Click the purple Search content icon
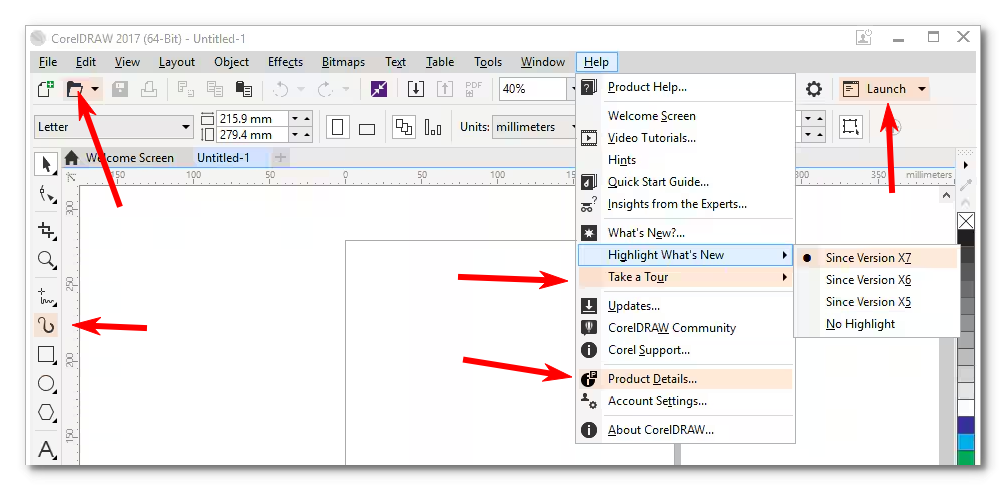This screenshot has height=490, width=1006. click(x=379, y=89)
